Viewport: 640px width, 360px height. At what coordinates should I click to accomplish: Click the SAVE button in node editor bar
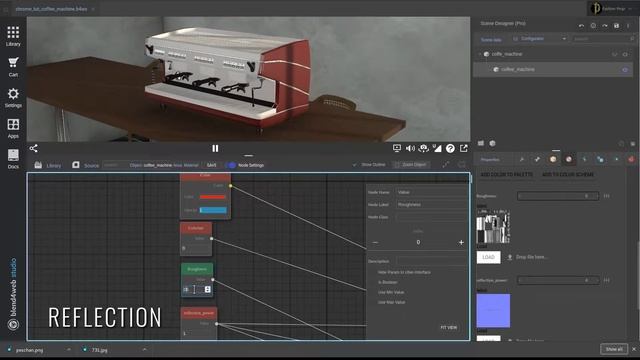pyautogui.click(x=211, y=165)
